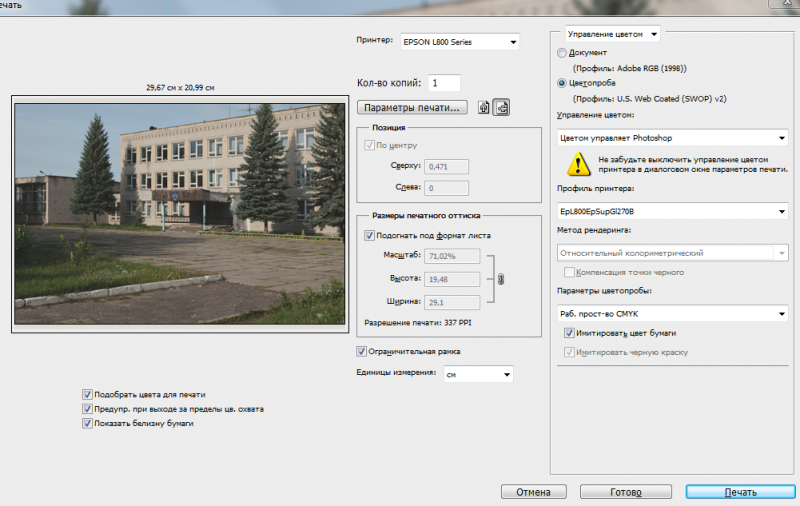The image size is (800, 506).
Task: Select the Документ radio button
Action: pos(562,53)
